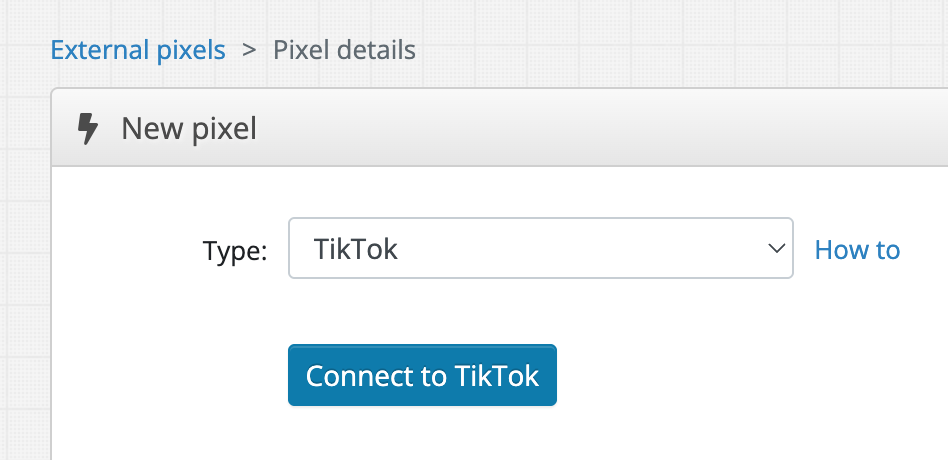
Task: Go to External pixels breadcrumb
Action: tap(138, 49)
